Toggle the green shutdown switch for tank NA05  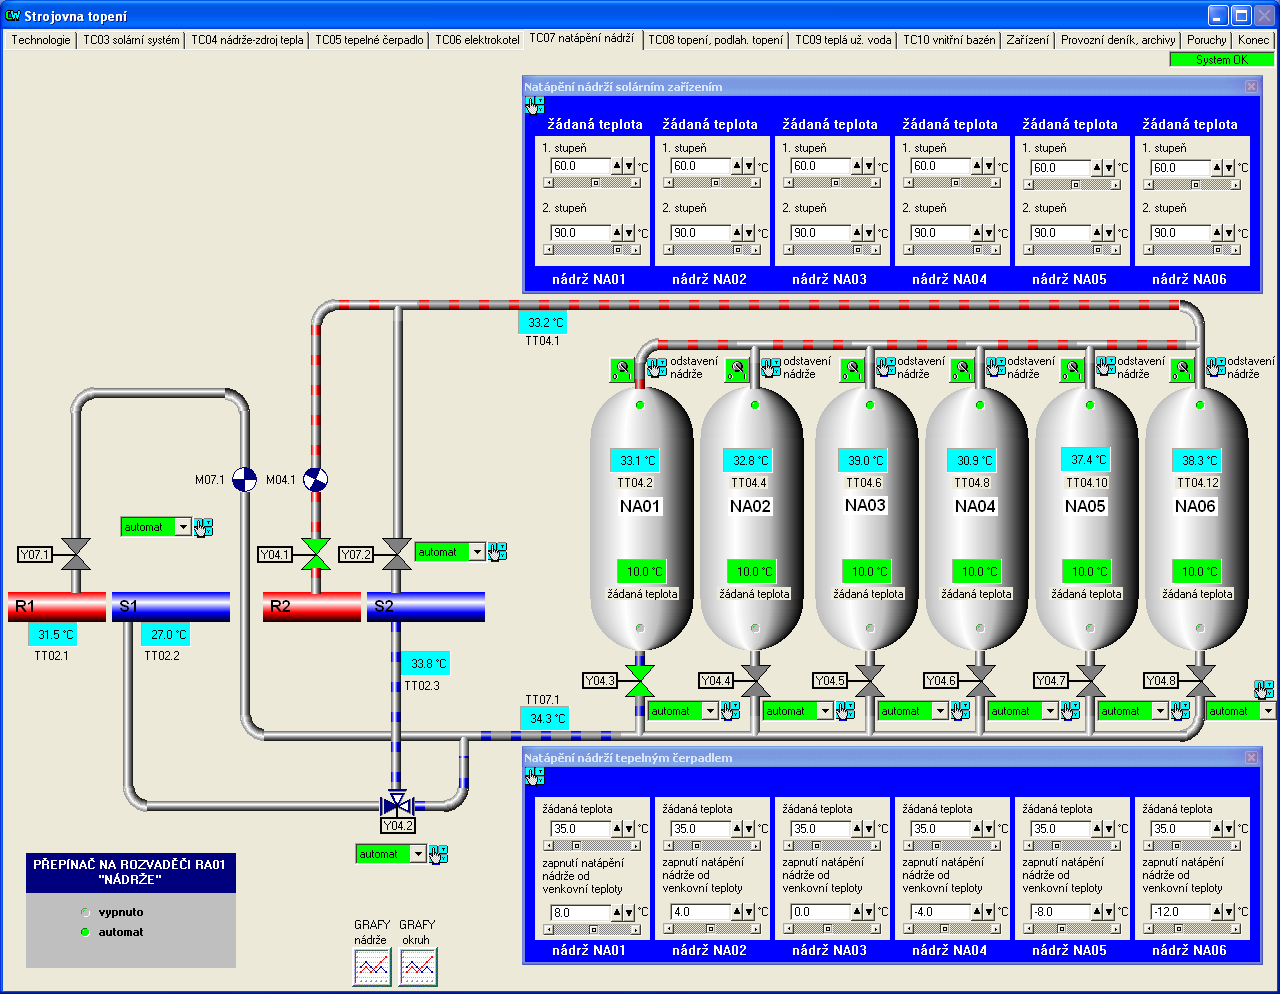tap(1072, 370)
